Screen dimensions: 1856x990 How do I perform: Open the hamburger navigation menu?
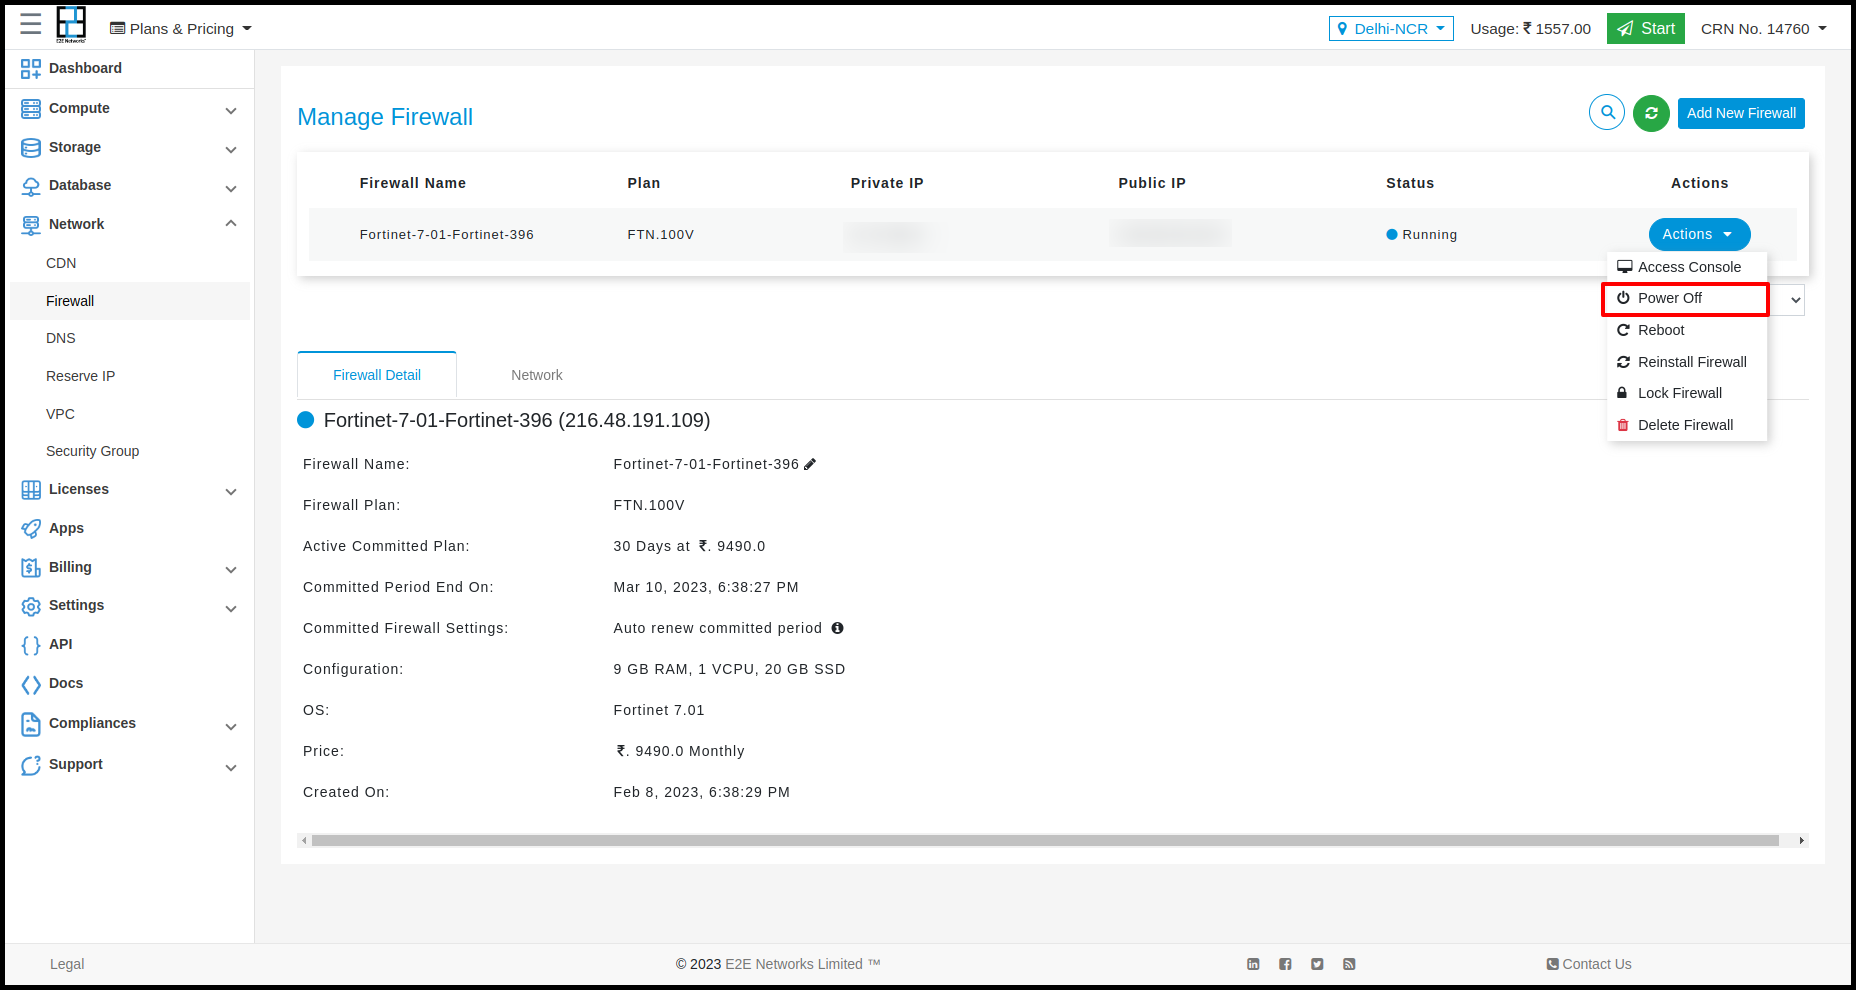(x=31, y=24)
